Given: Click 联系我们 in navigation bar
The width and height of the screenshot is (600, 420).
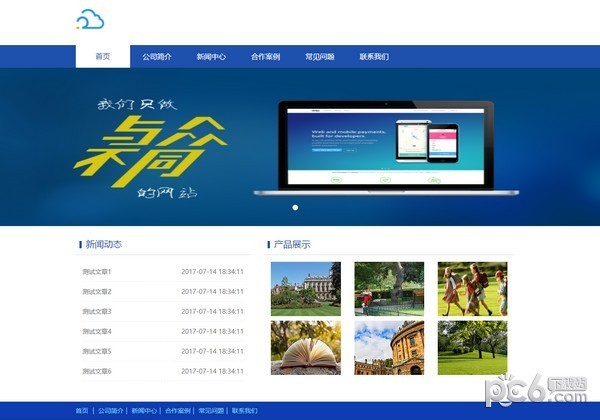Looking at the screenshot, I should 374,57.
